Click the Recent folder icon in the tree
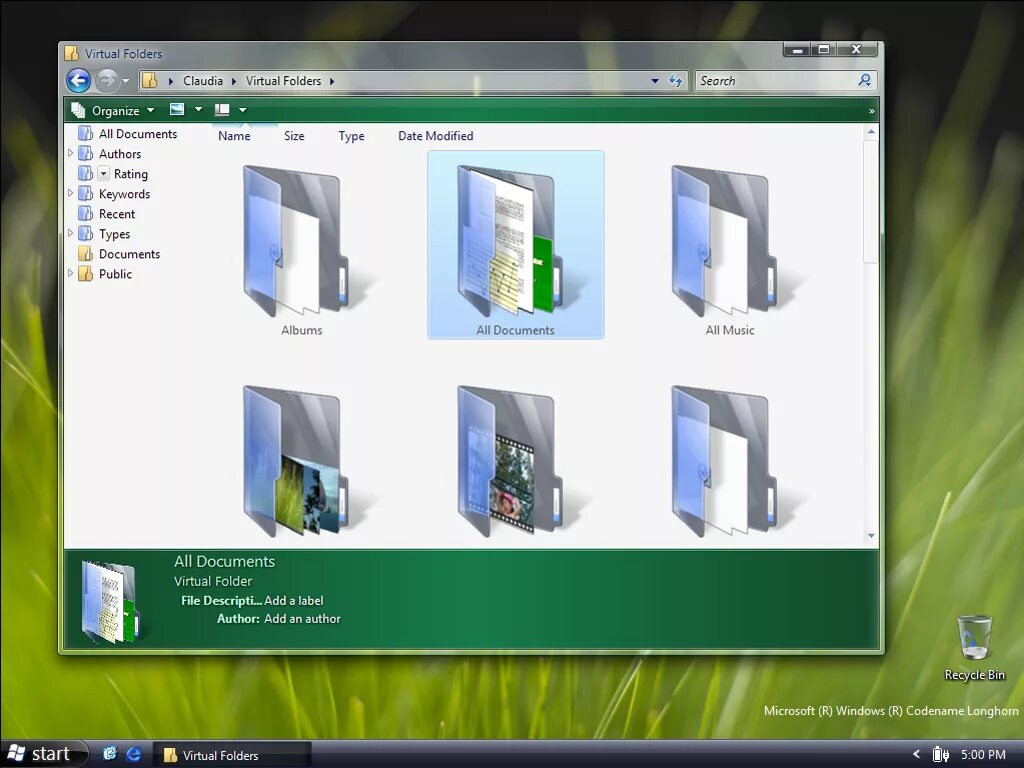The width and height of the screenshot is (1024, 768). pyautogui.click(x=86, y=214)
